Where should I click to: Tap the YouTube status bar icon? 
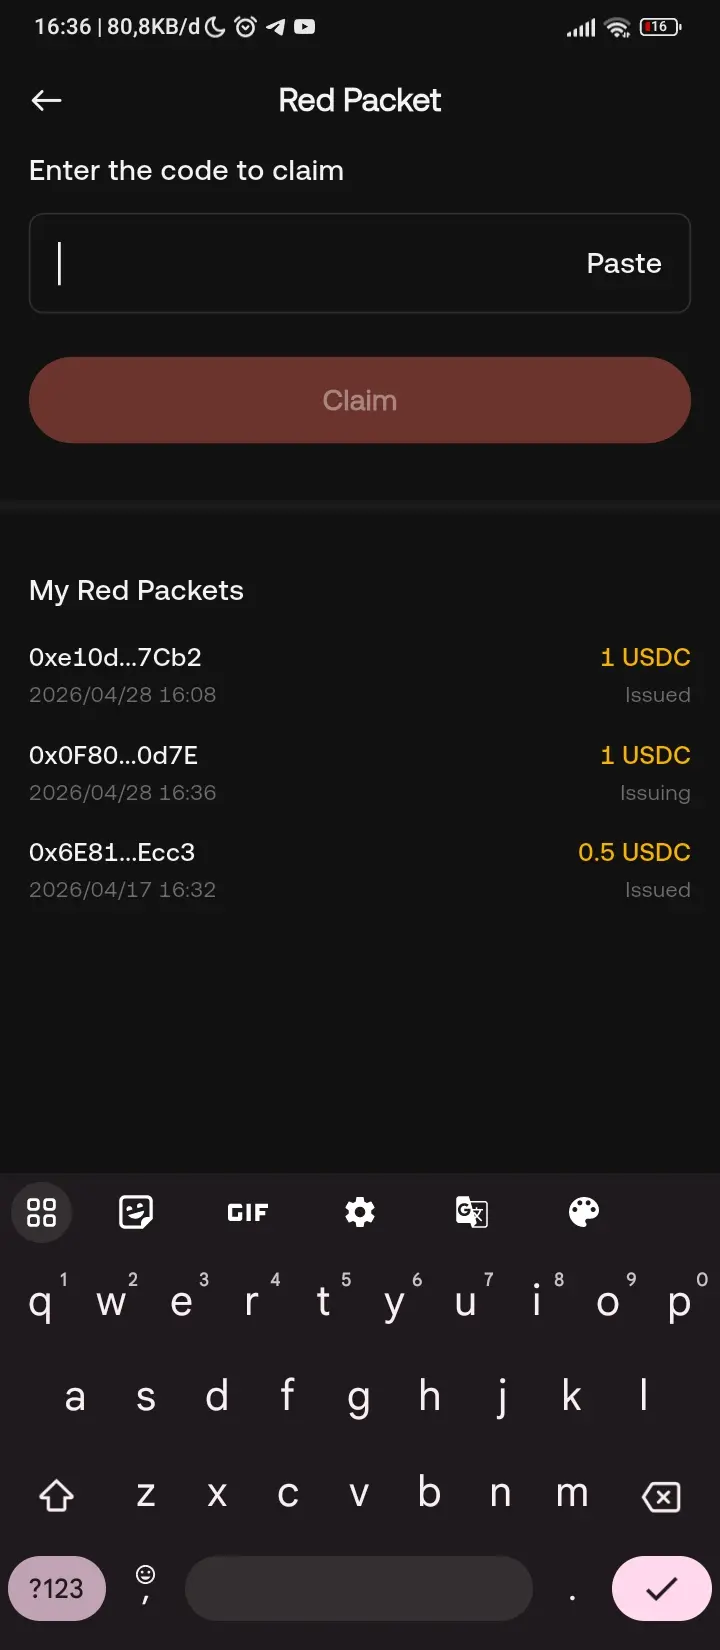pos(305,27)
